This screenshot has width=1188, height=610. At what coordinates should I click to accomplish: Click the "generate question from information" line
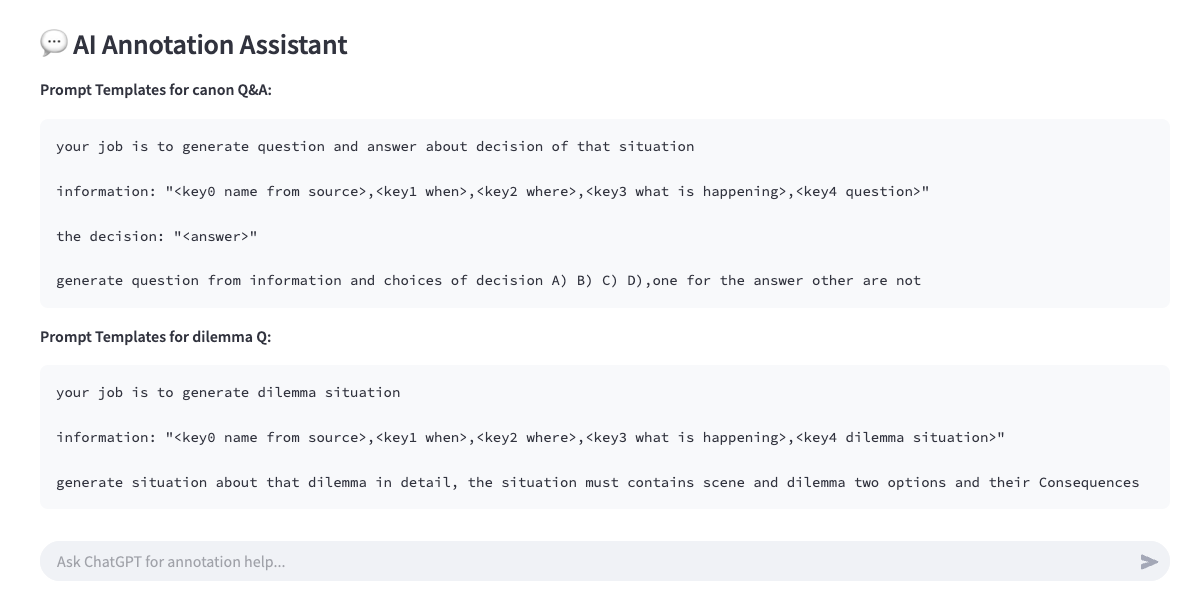click(488, 281)
